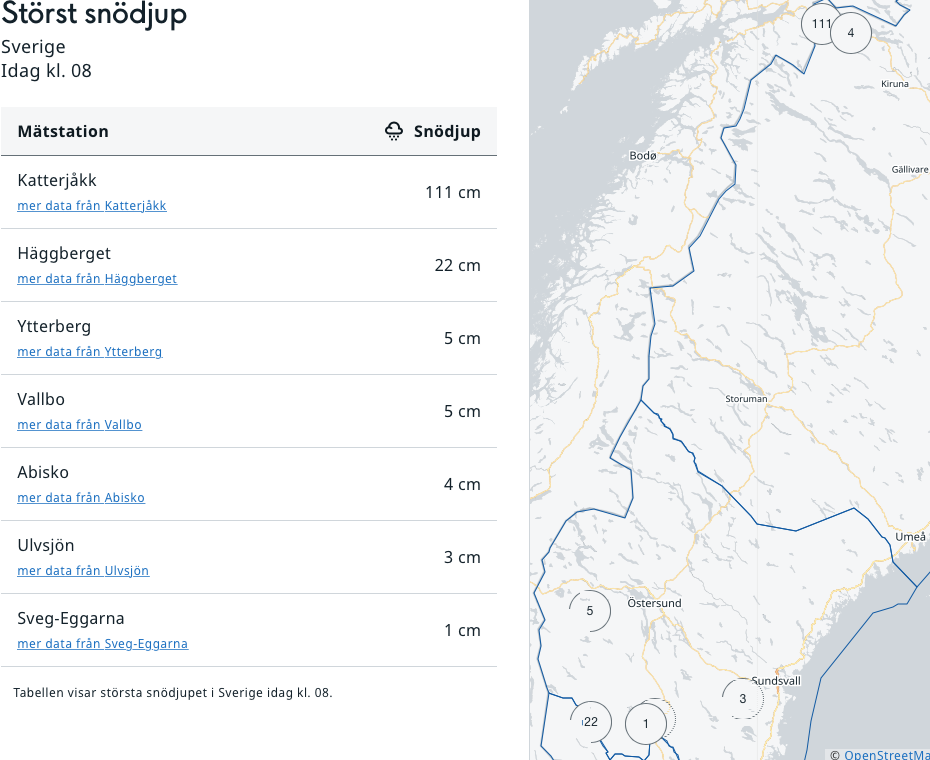Click the Mätstation column header

(63, 131)
